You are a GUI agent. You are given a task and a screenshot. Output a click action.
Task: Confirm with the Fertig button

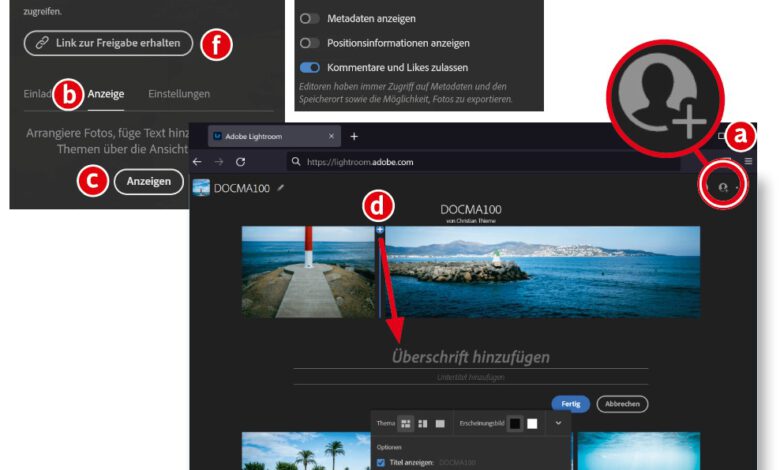coord(571,404)
